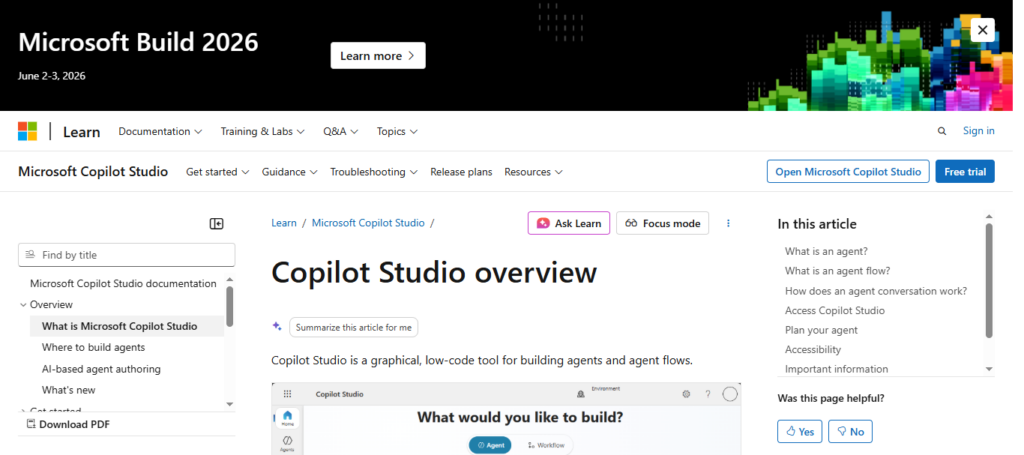Close the Microsoft Build 2026 banner
This screenshot has height=455, width=1024.
982,30
